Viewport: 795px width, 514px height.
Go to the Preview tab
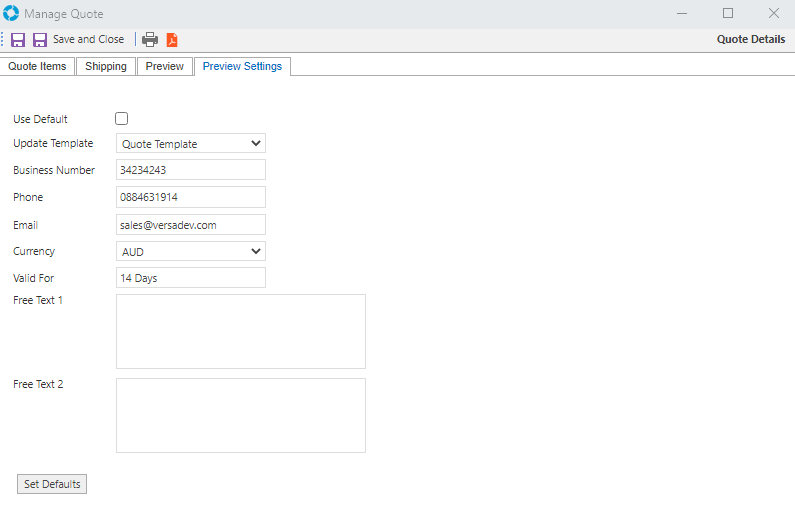[164, 66]
